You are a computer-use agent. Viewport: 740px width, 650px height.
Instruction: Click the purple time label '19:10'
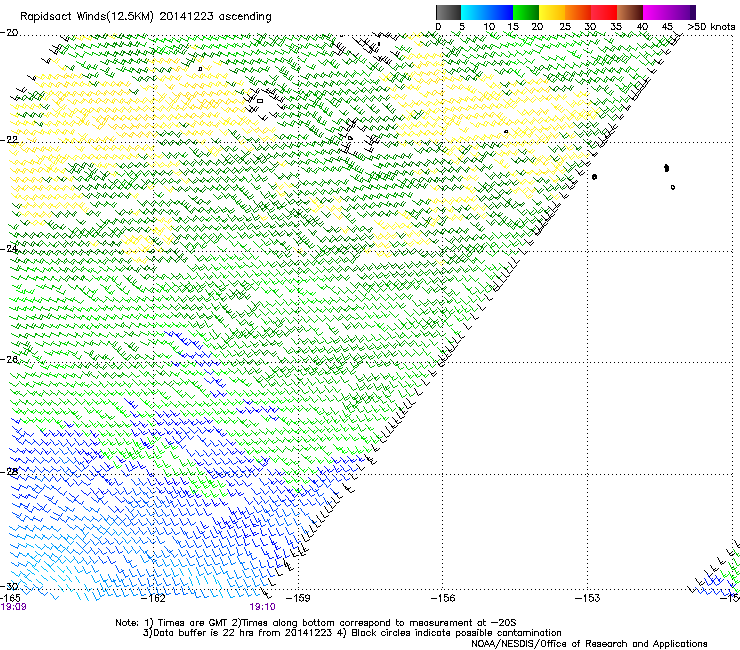pyautogui.click(x=262, y=607)
